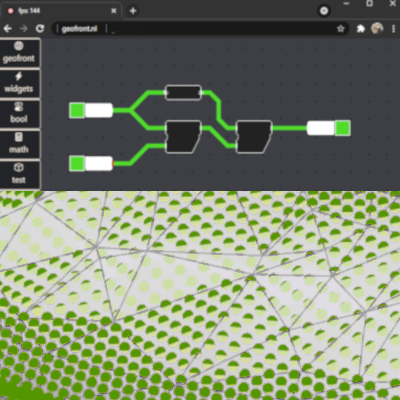Go back to the previous page
The image size is (400, 400).
click(8, 29)
